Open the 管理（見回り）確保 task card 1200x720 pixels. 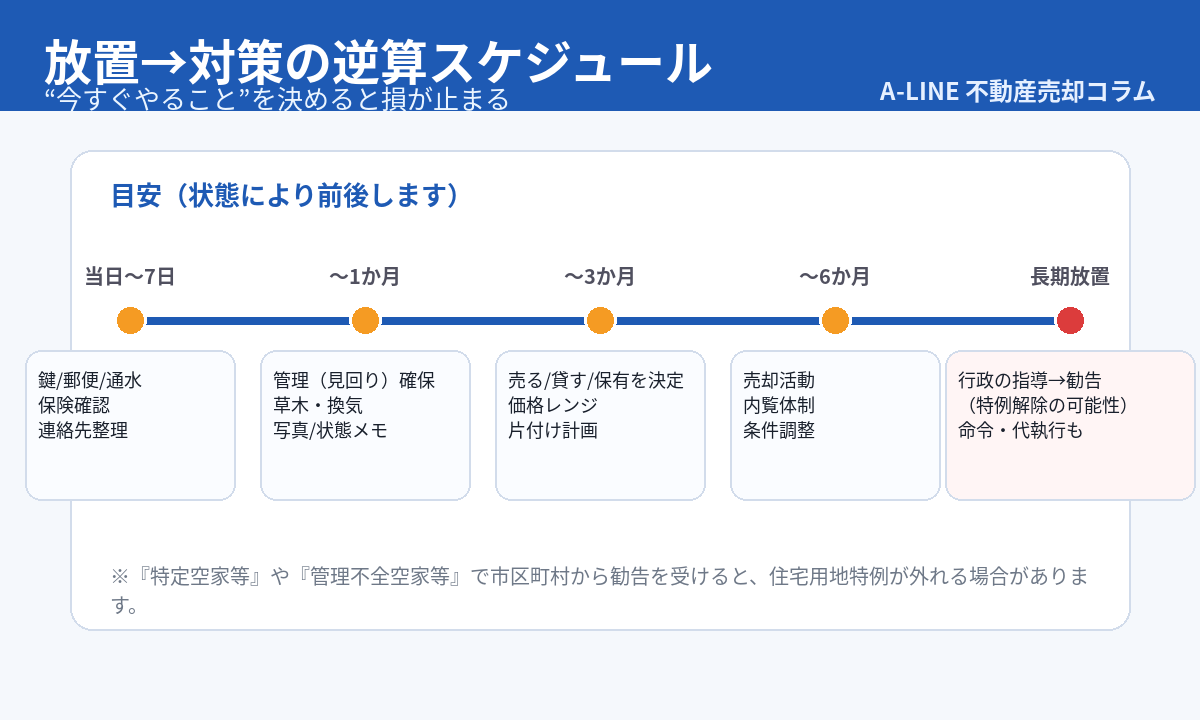tap(365, 425)
